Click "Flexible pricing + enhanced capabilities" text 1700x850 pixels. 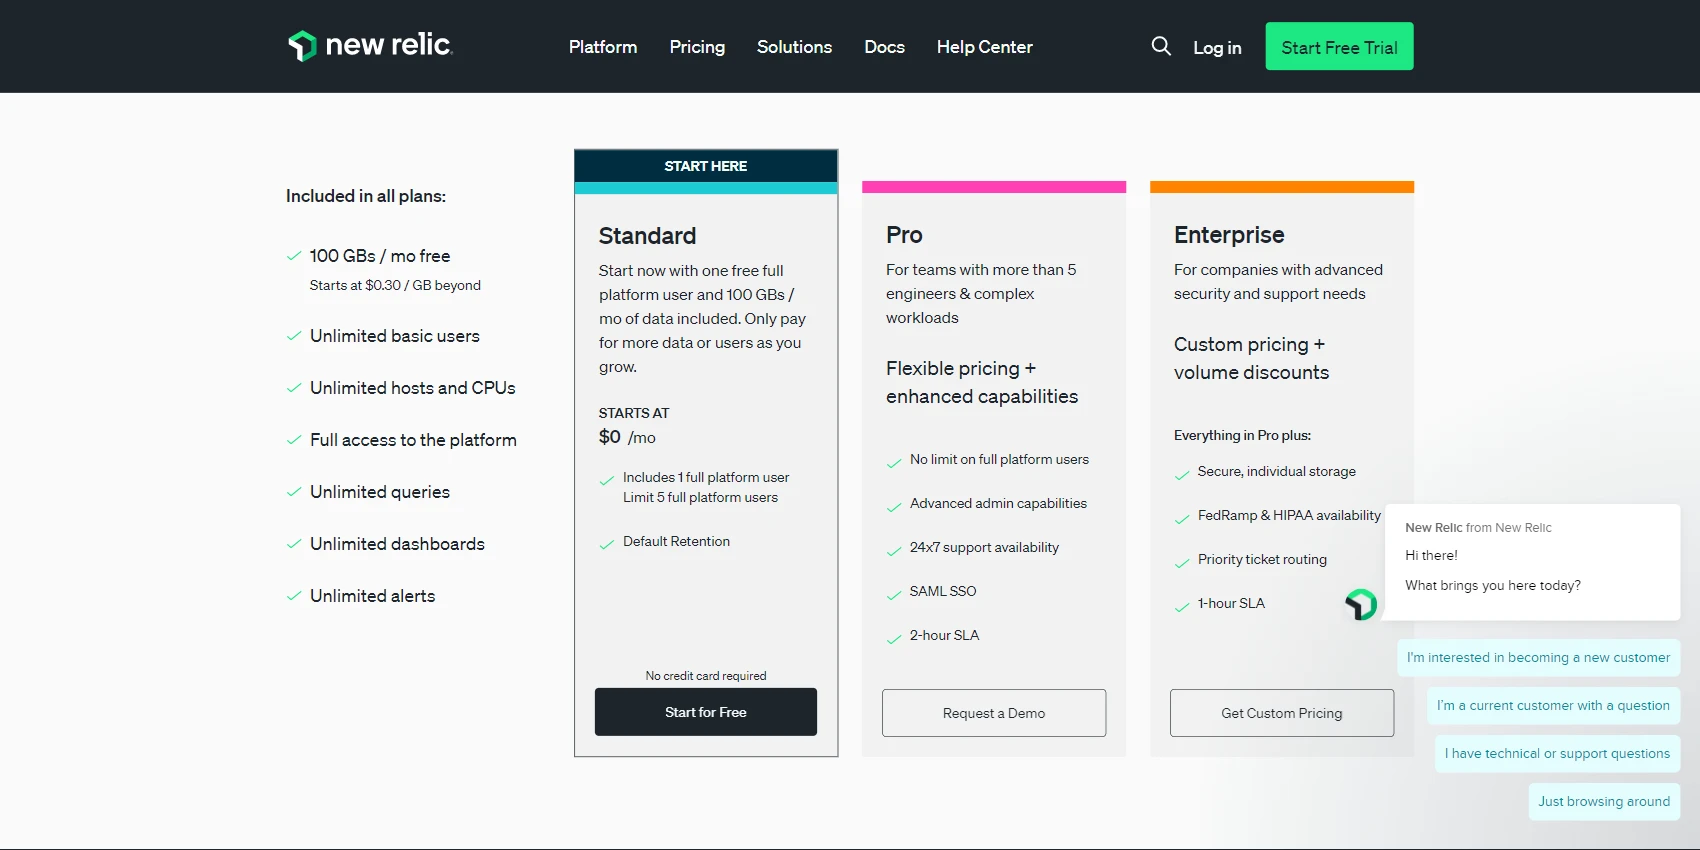tap(982, 383)
